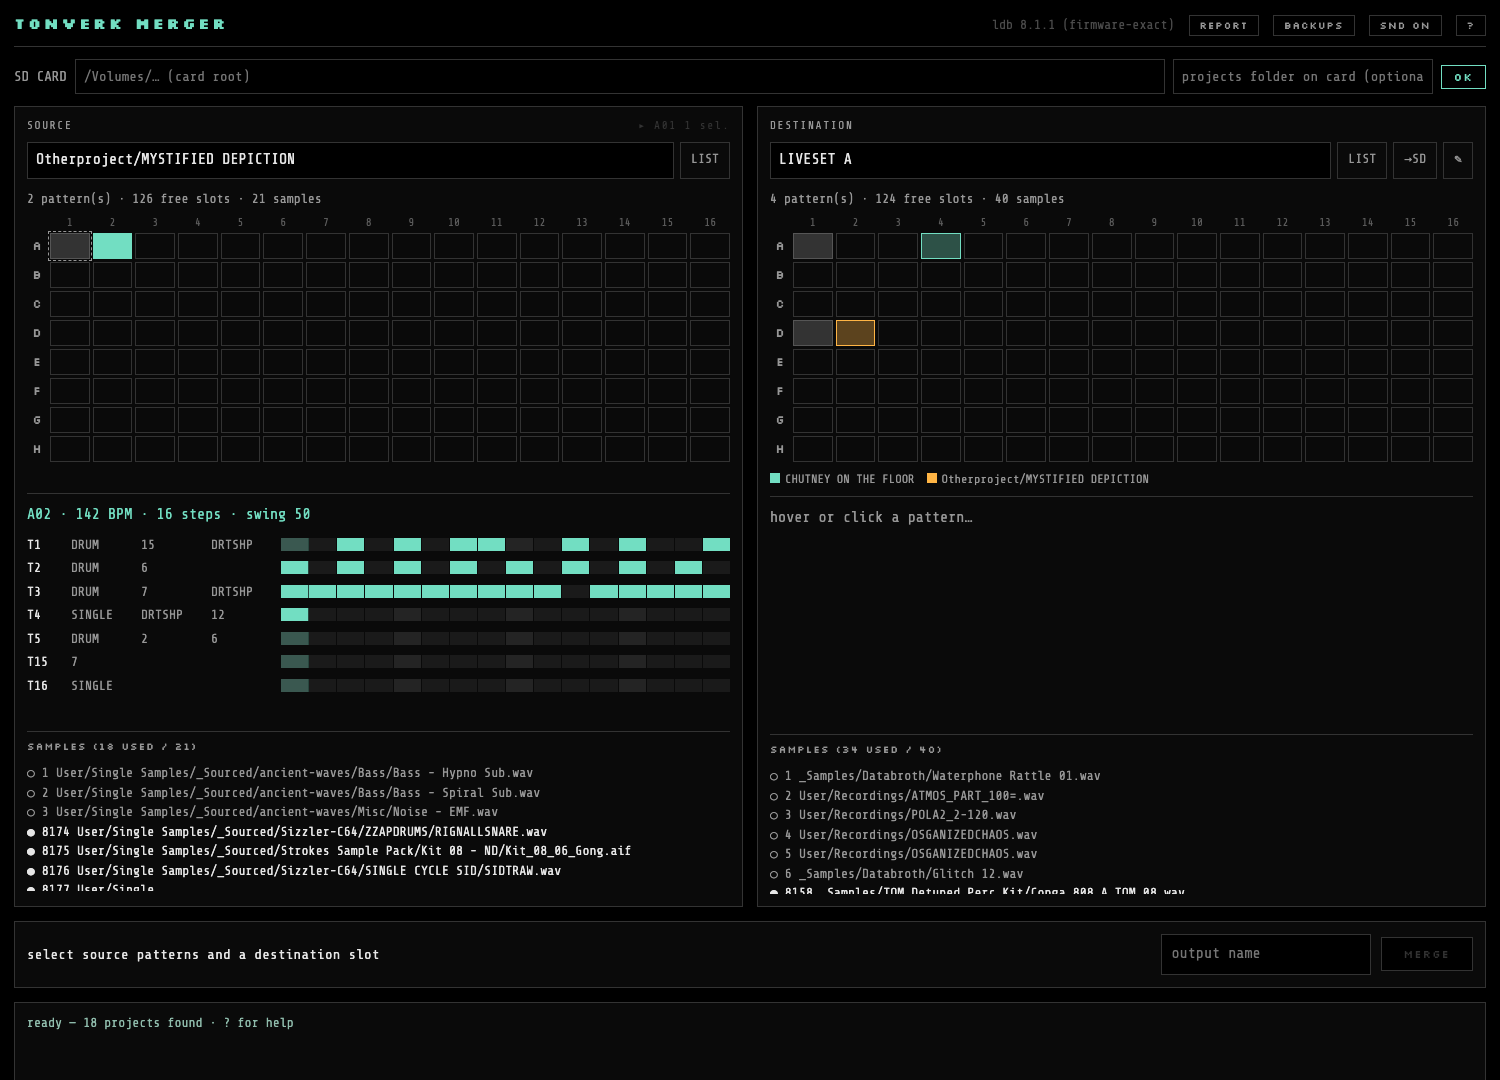Click the OK button for SD card
The height and width of the screenshot is (1080, 1500).
point(1463,77)
